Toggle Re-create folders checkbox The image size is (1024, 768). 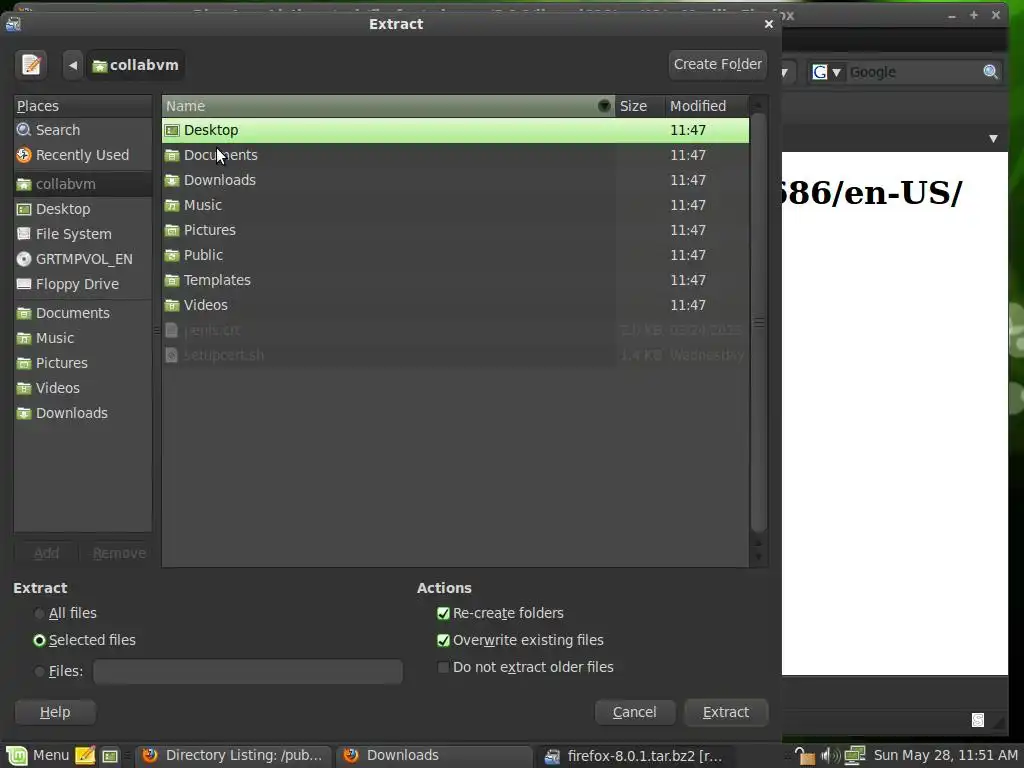coord(500,613)
